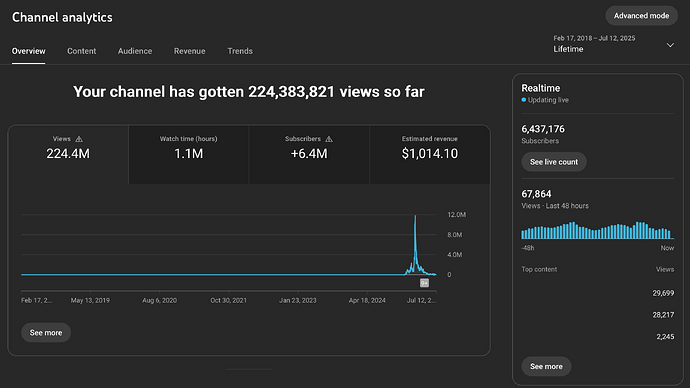Switch to the Content tab
The image size is (690, 388).
tap(81, 51)
